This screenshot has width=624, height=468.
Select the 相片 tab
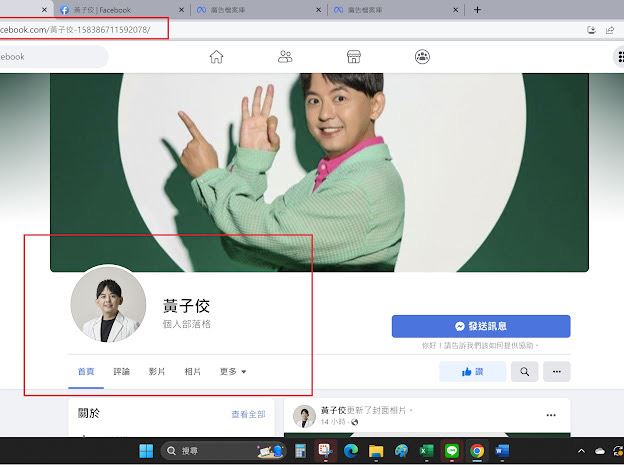point(193,372)
